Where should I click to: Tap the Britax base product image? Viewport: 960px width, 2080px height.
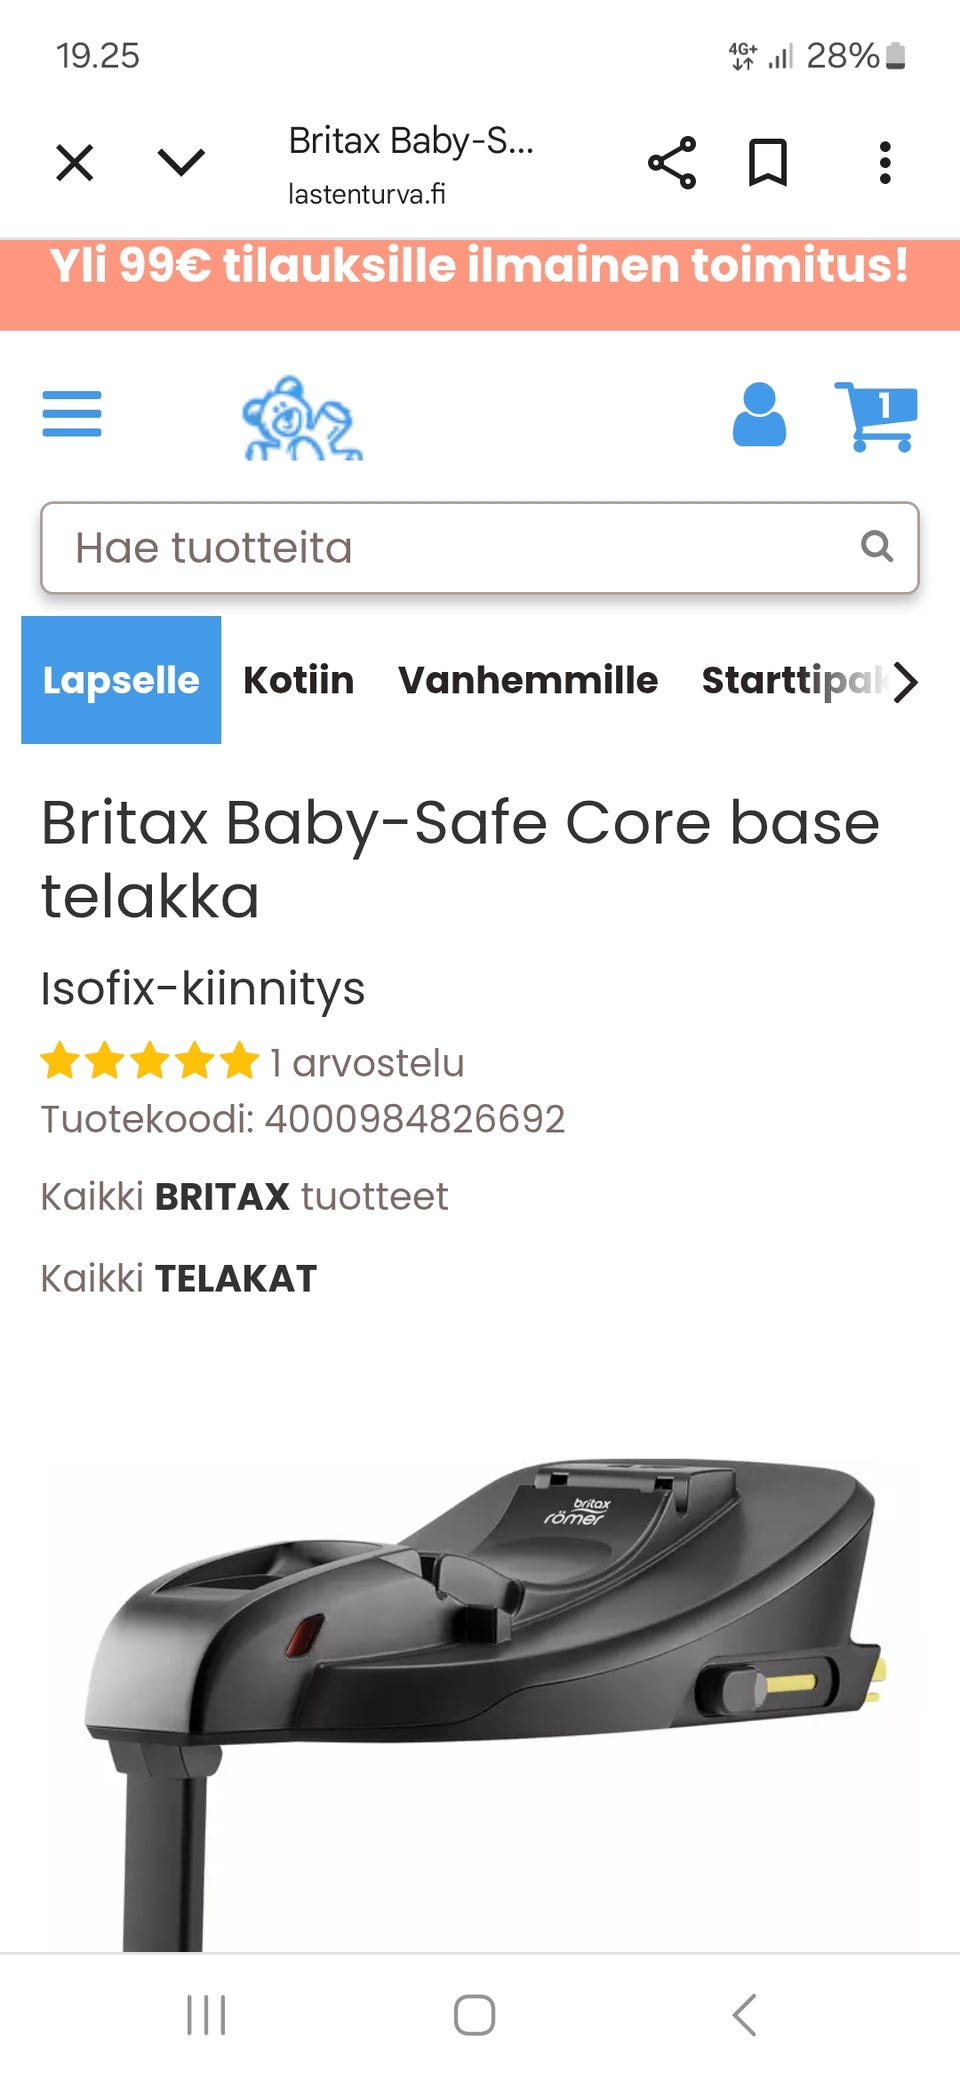pos(480,1700)
